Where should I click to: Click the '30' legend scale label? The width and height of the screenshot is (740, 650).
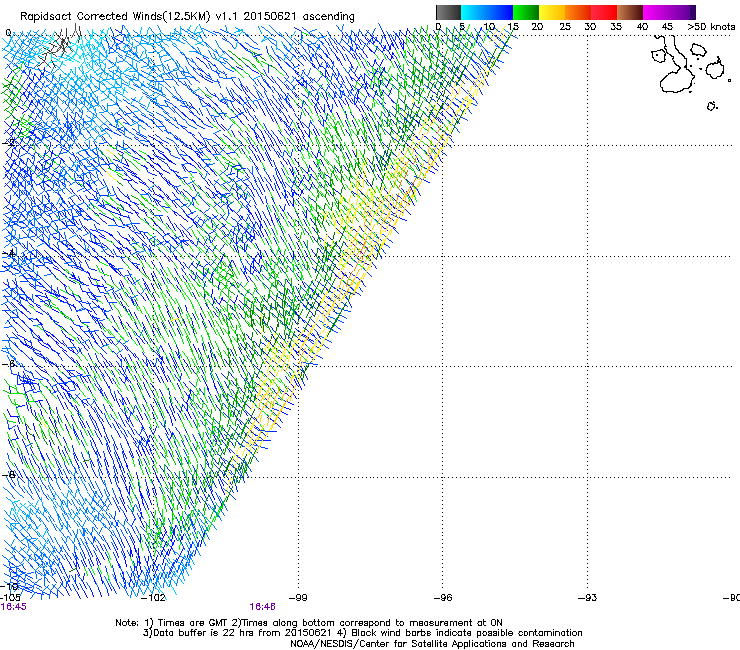590,26
